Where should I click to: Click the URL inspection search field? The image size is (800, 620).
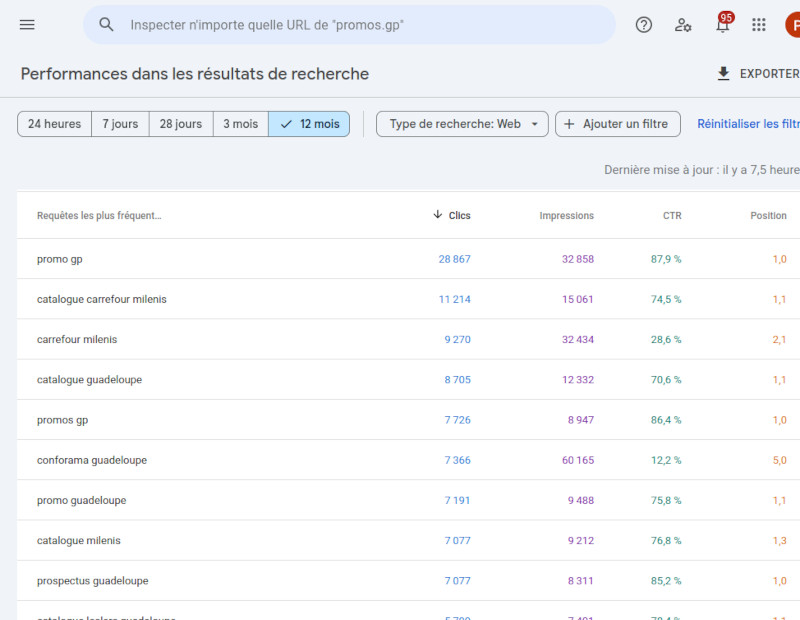[360, 25]
